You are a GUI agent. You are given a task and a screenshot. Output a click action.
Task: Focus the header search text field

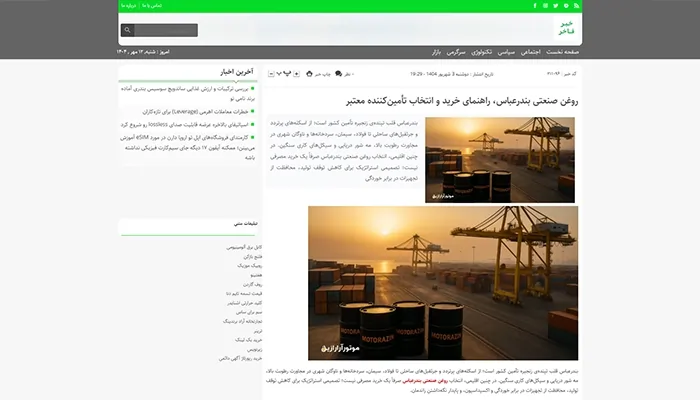point(166,30)
